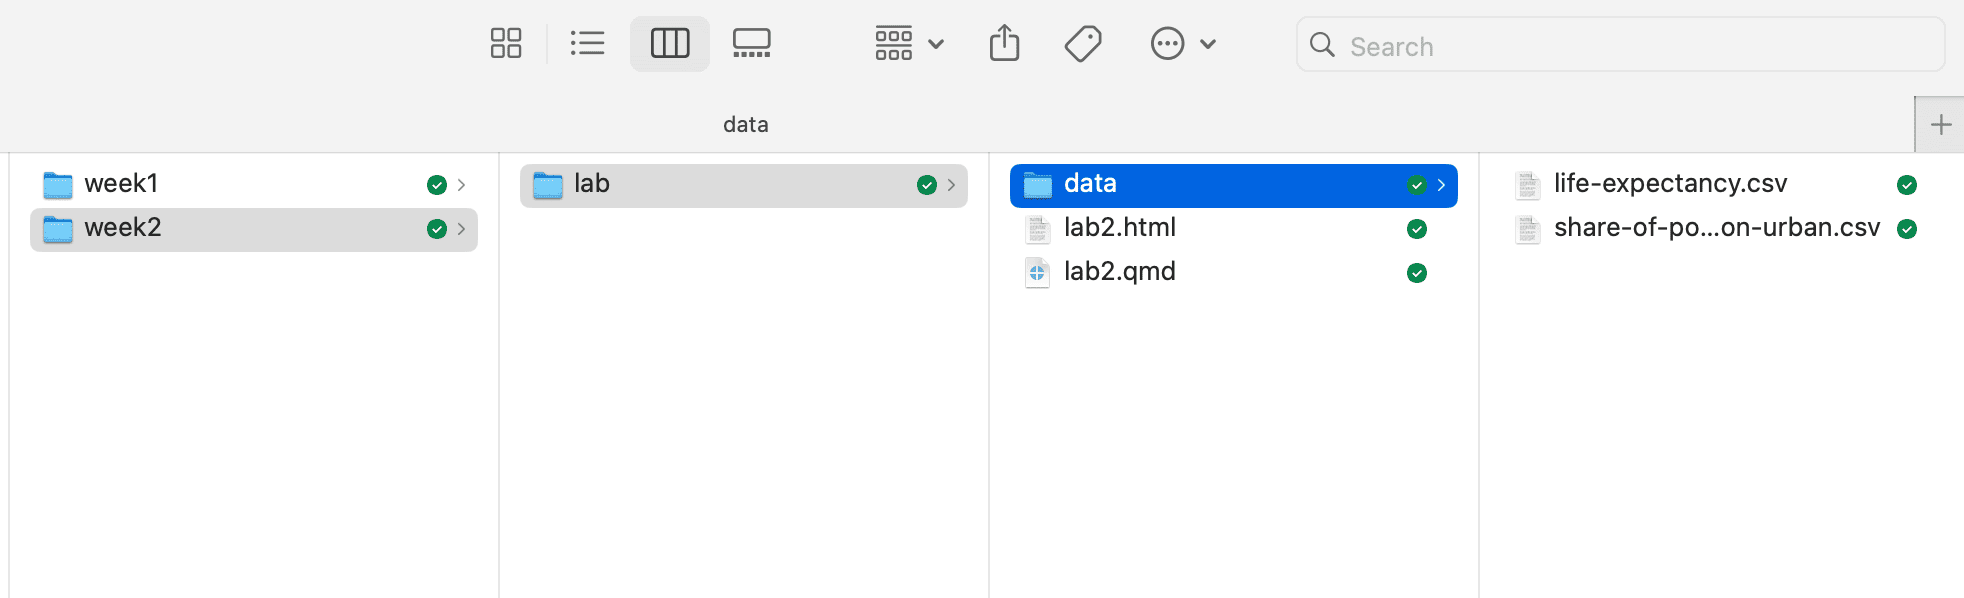The width and height of the screenshot is (1964, 598).
Task: Select the lab2.html file
Action: 1119,228
